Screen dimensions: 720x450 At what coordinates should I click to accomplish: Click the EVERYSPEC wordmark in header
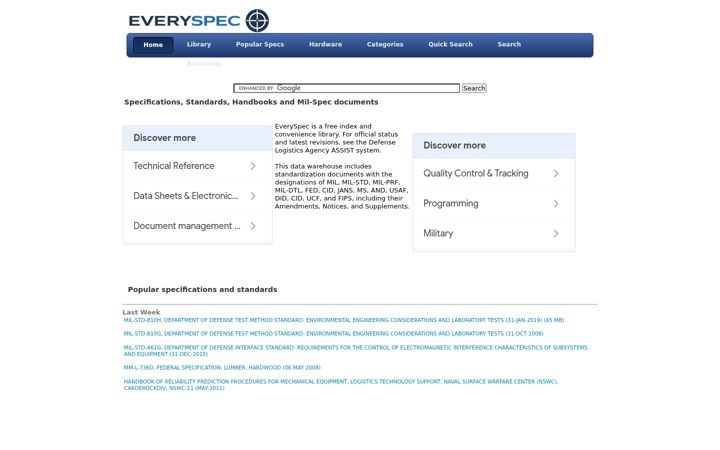[x=184, y=21]
